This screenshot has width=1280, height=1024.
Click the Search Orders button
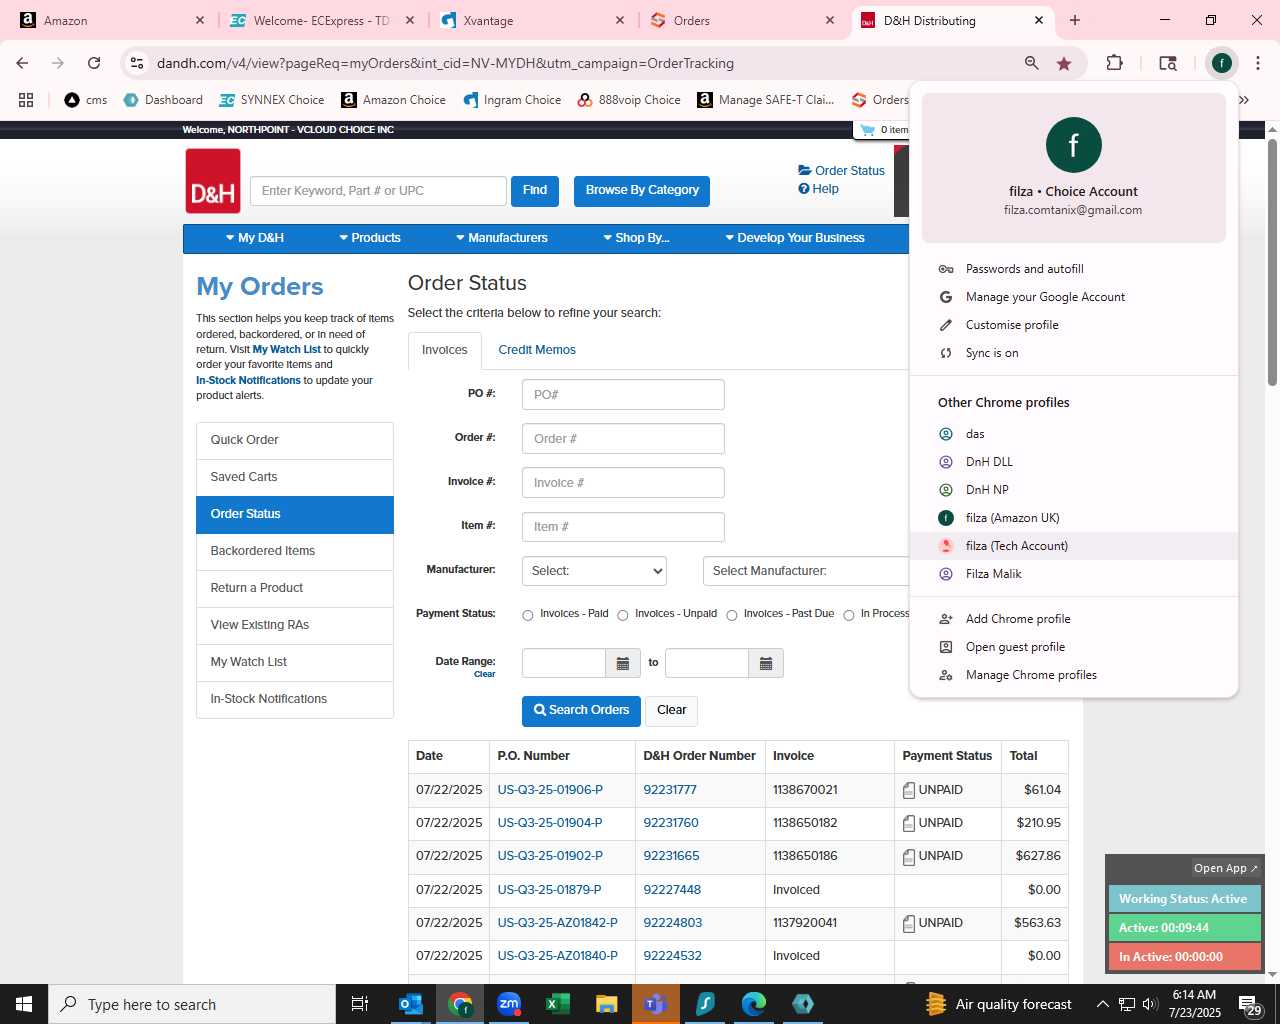point(581,710)
